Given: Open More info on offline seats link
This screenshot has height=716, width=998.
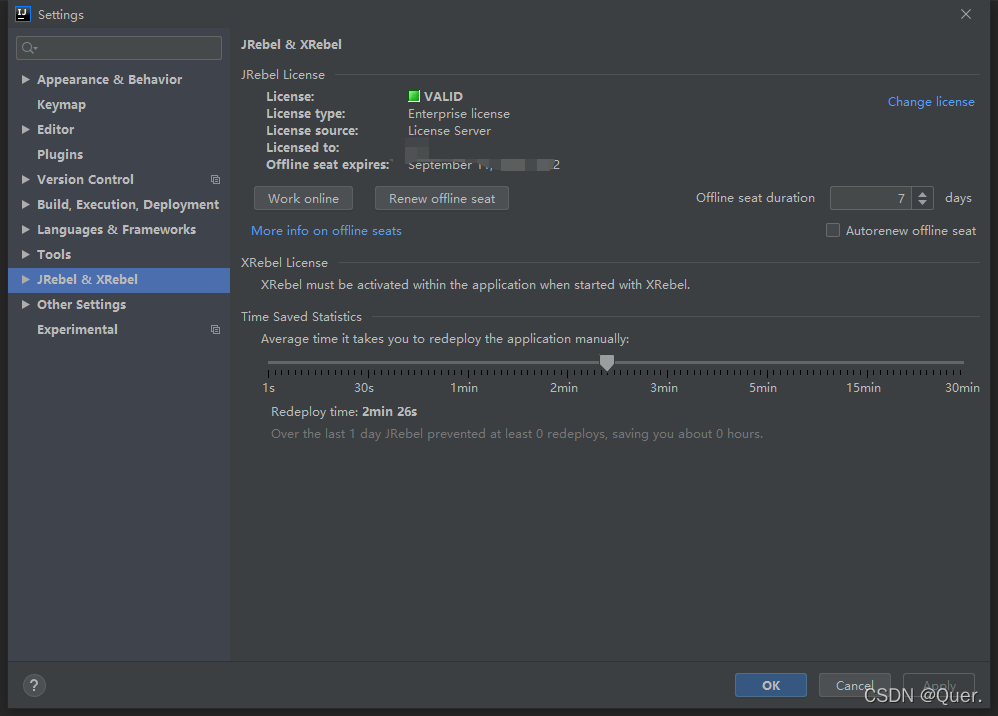Looking at the screenshot, I should pyautogui.click(x=326, y=231).
